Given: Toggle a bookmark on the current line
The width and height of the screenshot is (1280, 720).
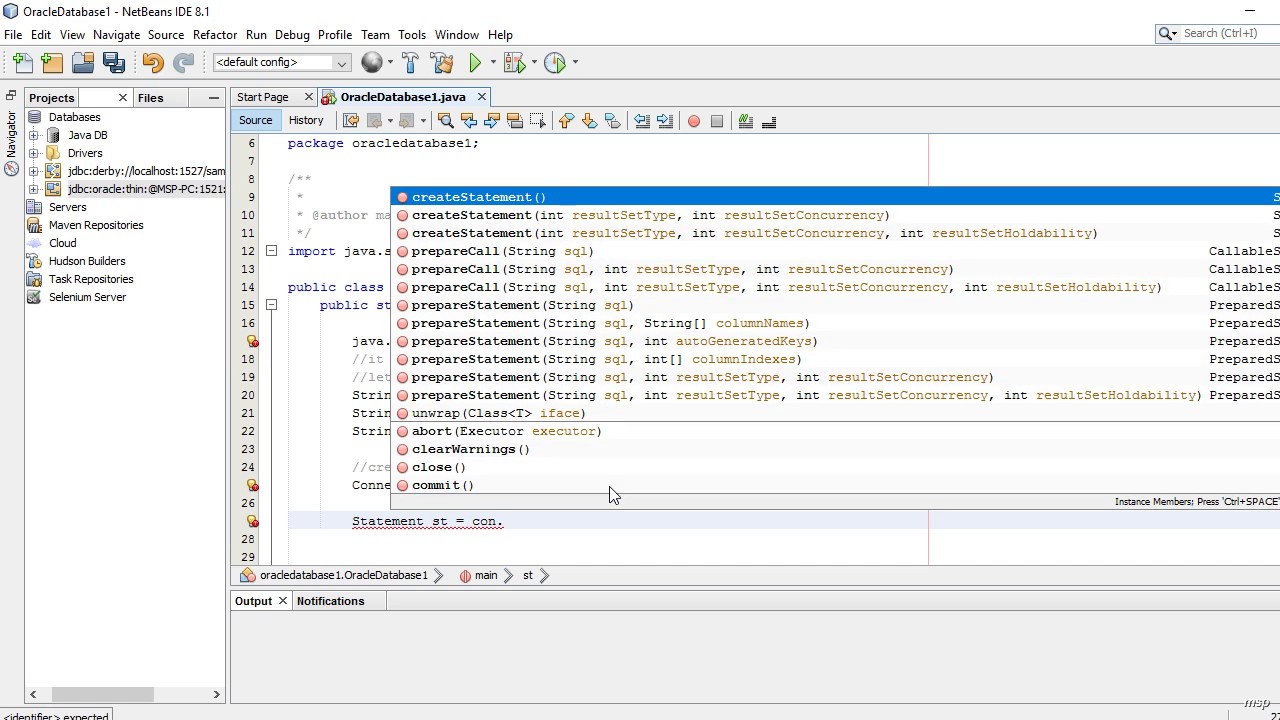Looking at the screenshot, I should [612, 121].
